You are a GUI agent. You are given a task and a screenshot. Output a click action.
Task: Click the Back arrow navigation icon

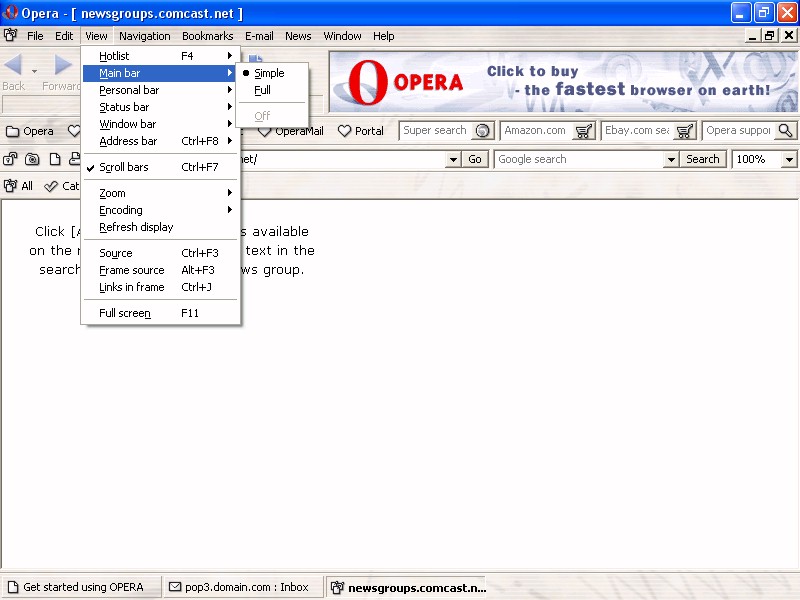pyautogui.click(x=14, y=66)
